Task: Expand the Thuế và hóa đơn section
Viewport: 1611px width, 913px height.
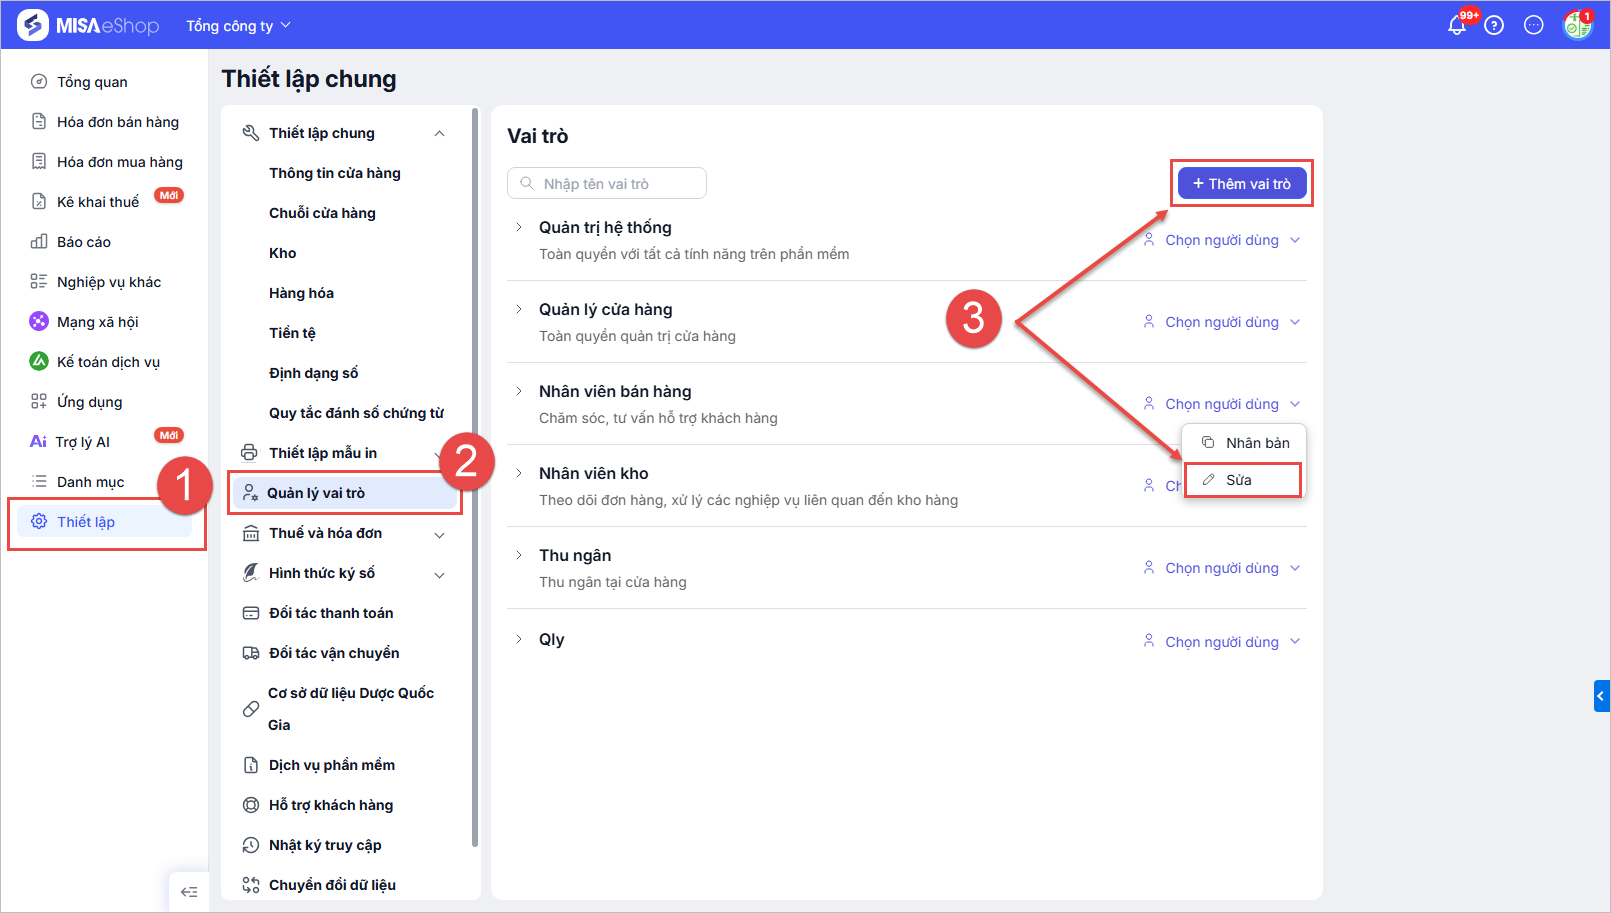Action: (439, 535)
